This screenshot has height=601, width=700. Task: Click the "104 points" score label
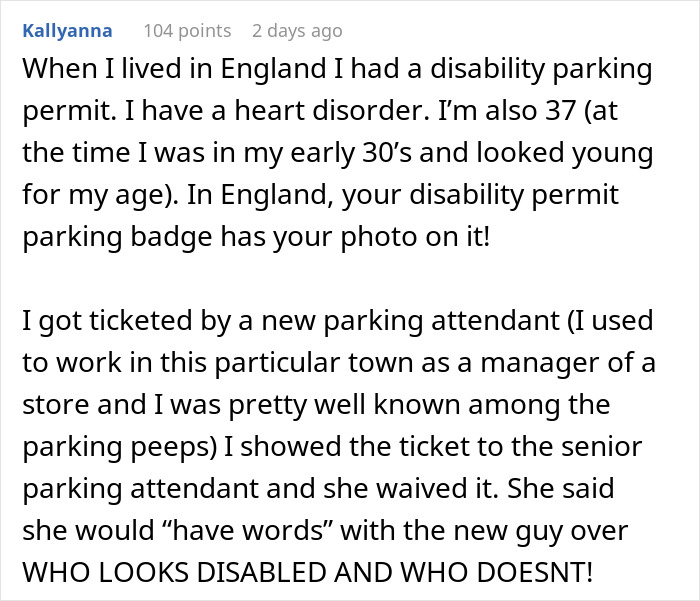(x=187, y=31)
